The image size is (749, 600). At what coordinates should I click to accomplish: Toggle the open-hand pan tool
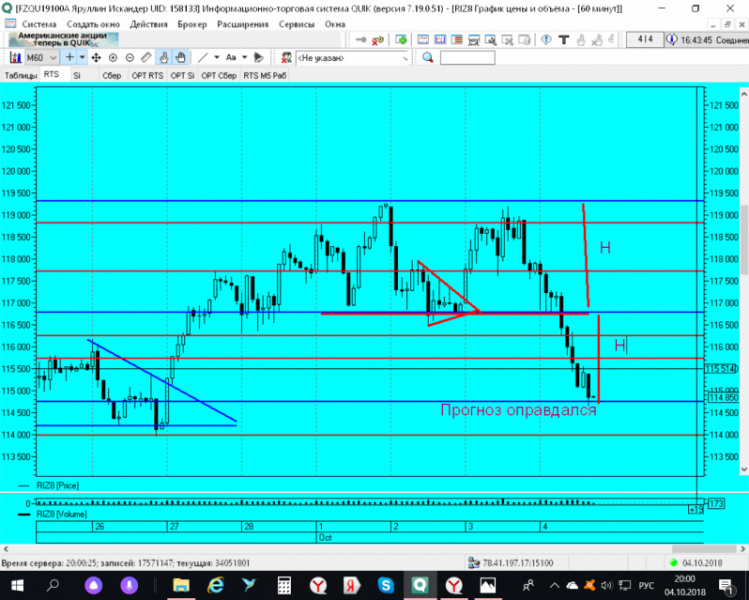click(x=180, y=58)
